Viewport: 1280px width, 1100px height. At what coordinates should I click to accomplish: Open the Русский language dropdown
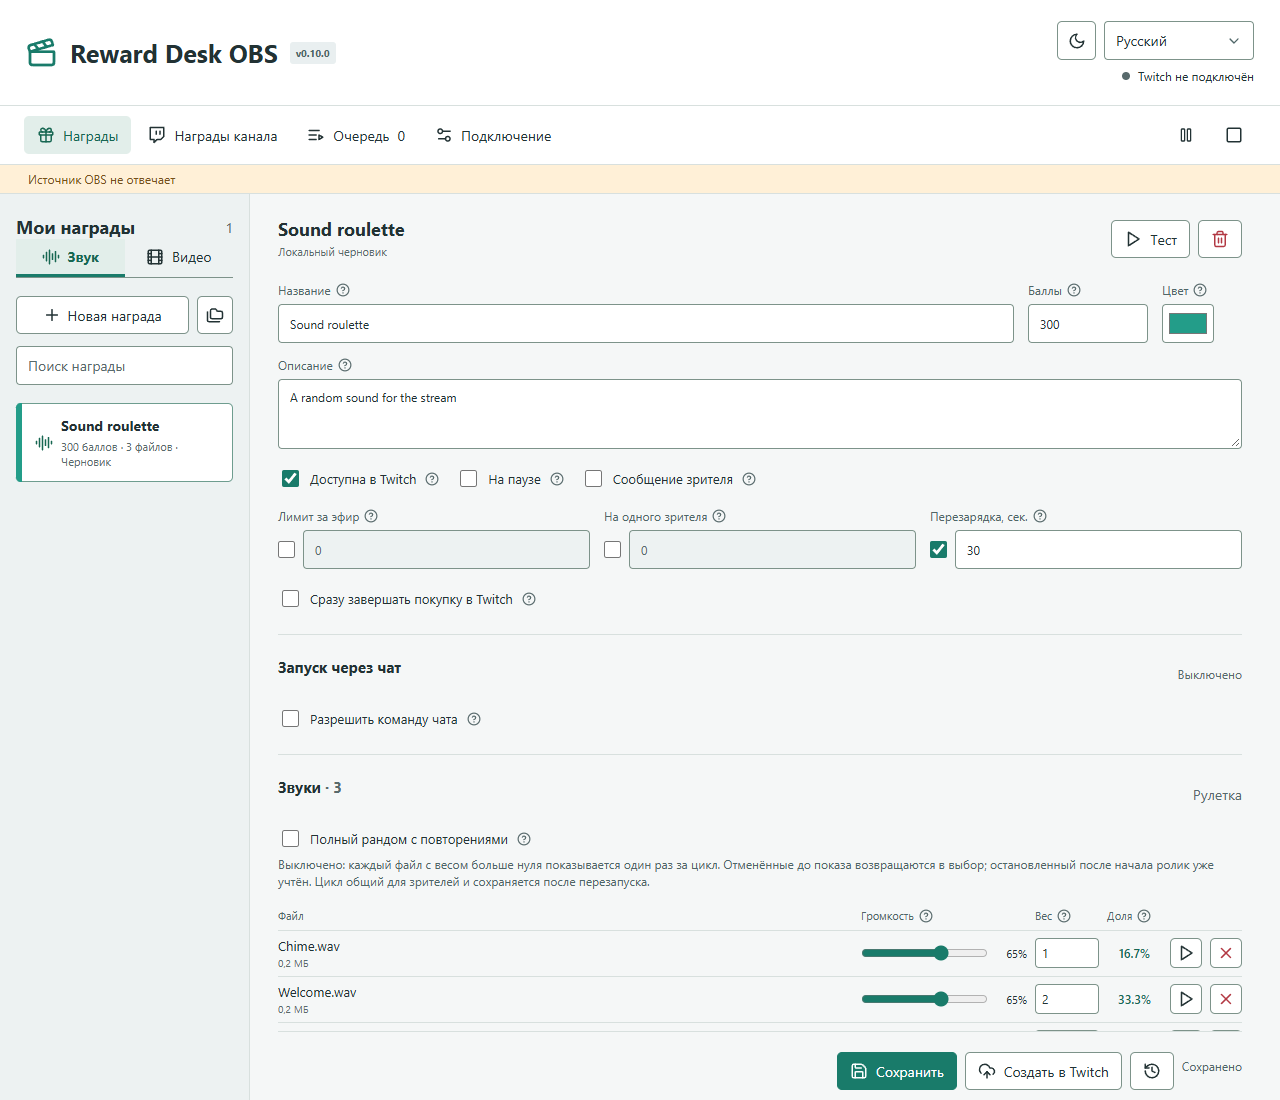point(1179,41)
